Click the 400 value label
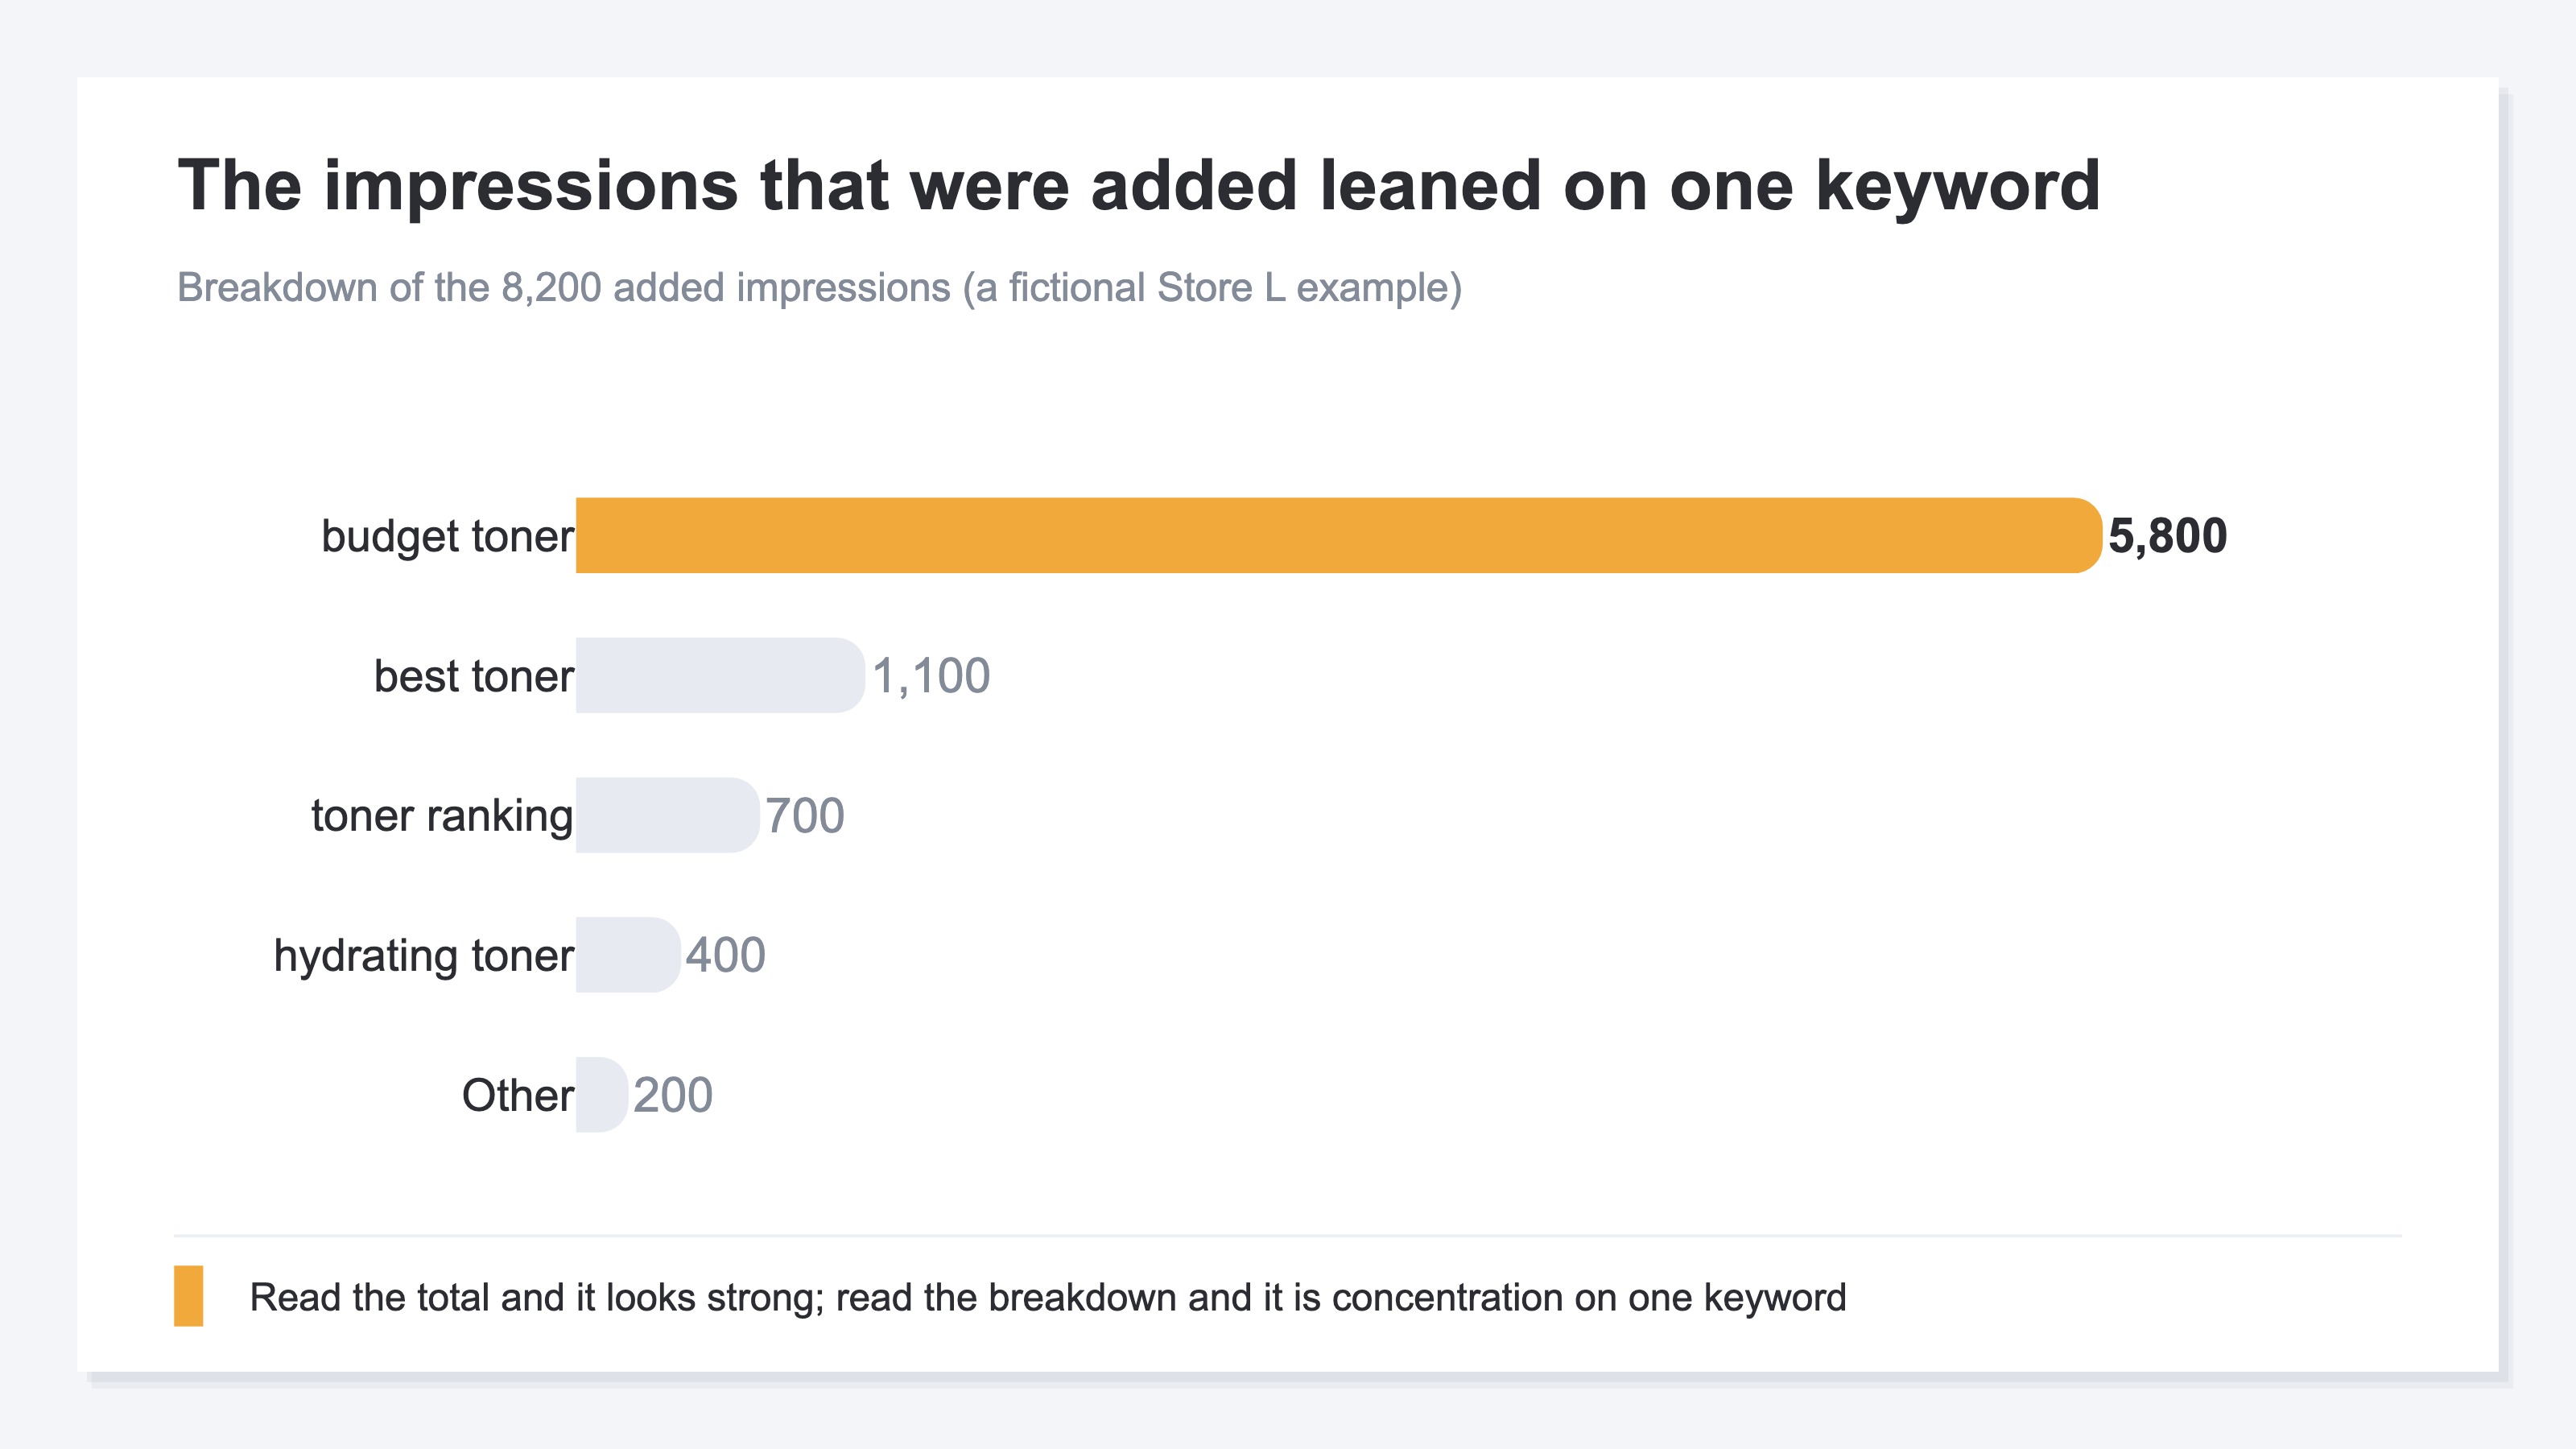The image size is (2576, 1449). [x=725, y=956]
